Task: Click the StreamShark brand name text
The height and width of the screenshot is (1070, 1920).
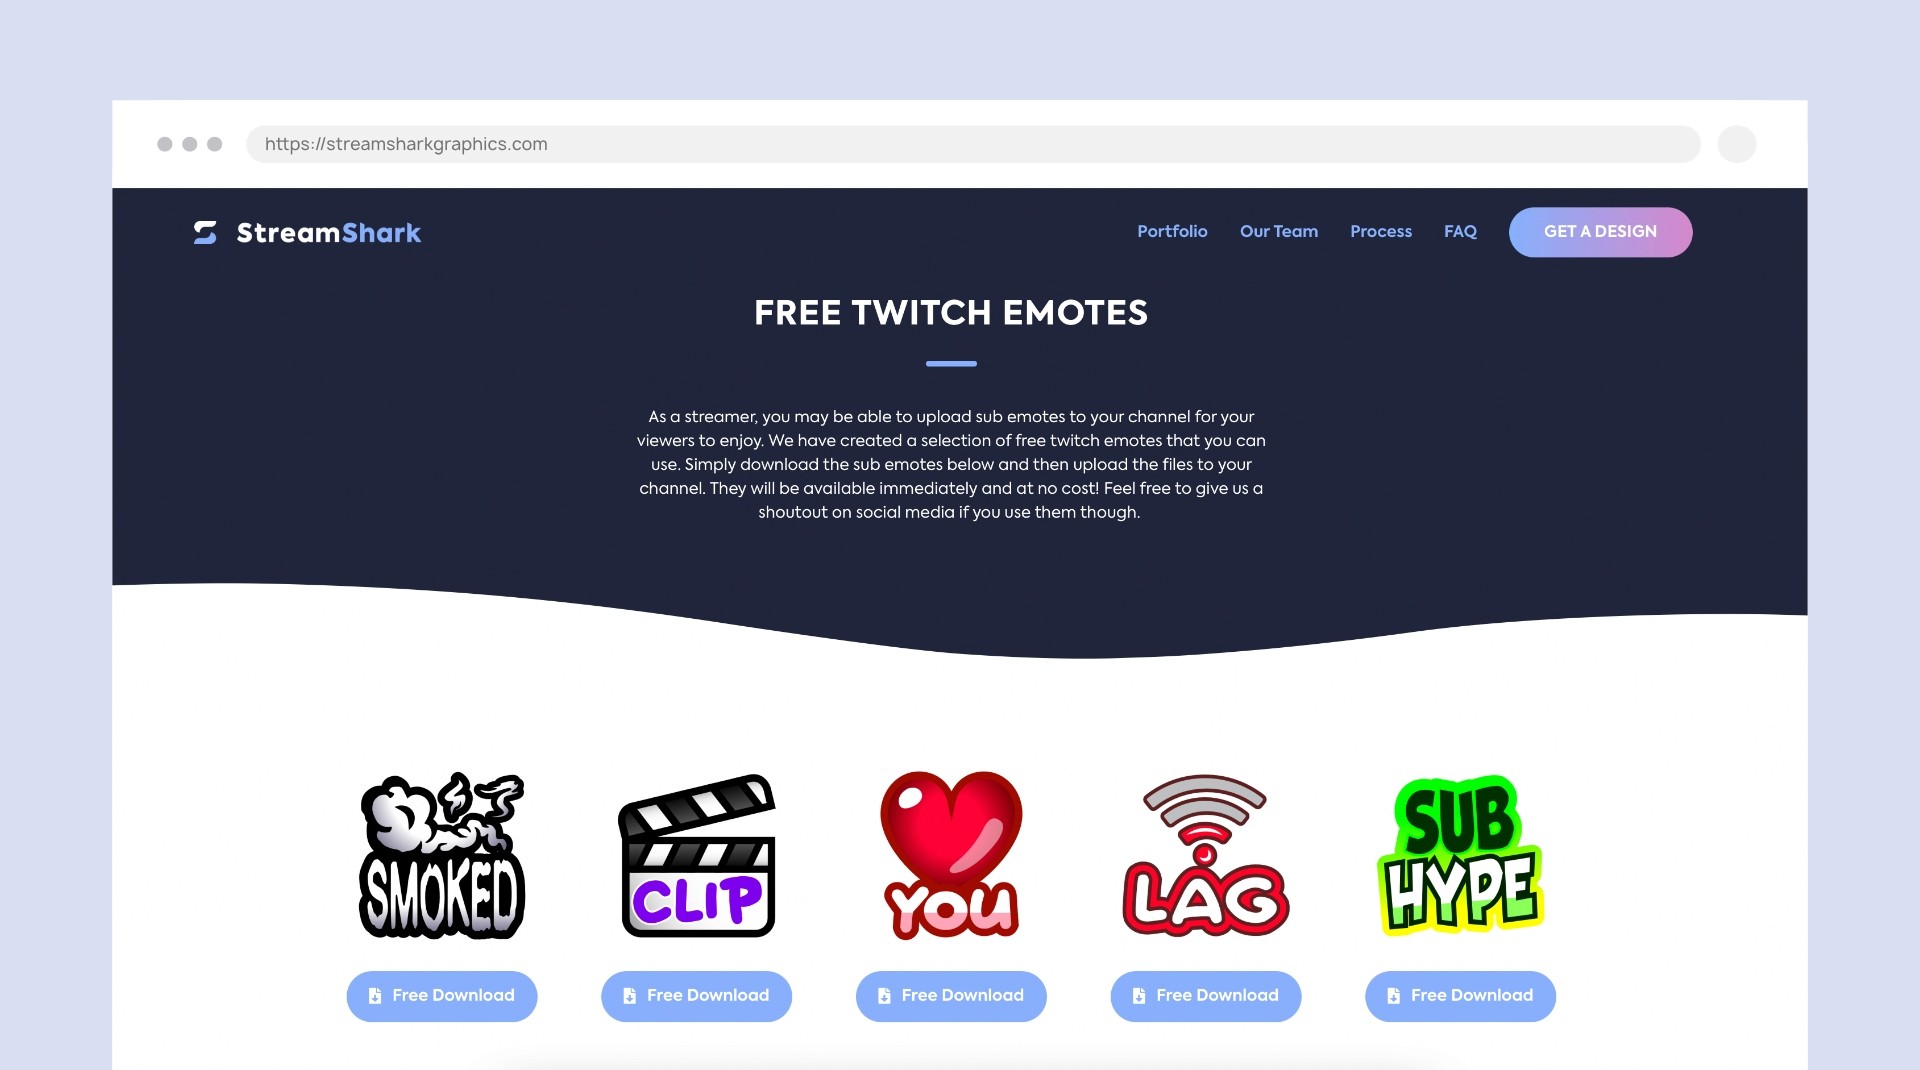Action: coord(329,233)
